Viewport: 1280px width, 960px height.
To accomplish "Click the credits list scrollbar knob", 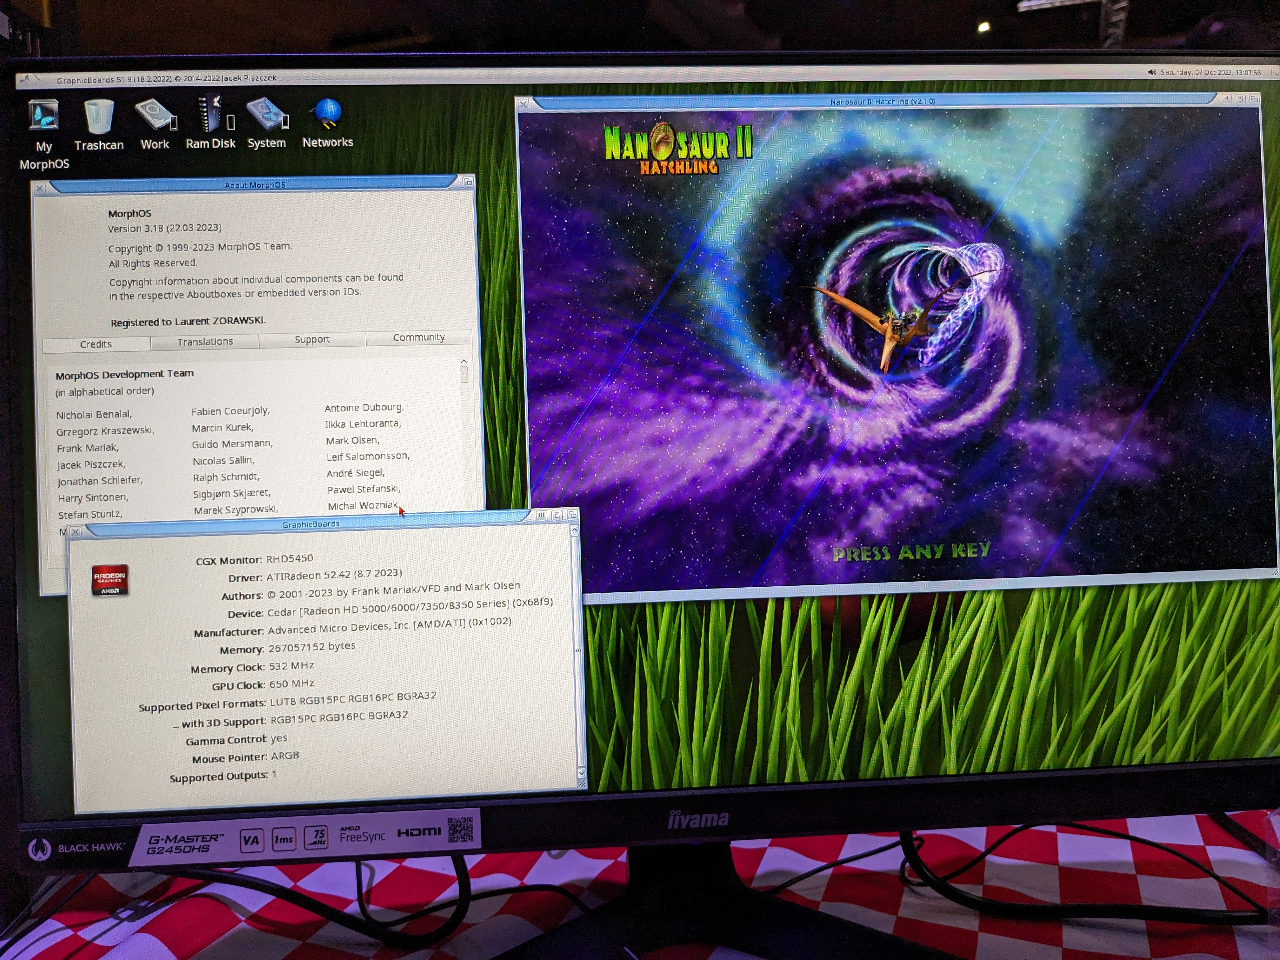I will click(464, 375).
